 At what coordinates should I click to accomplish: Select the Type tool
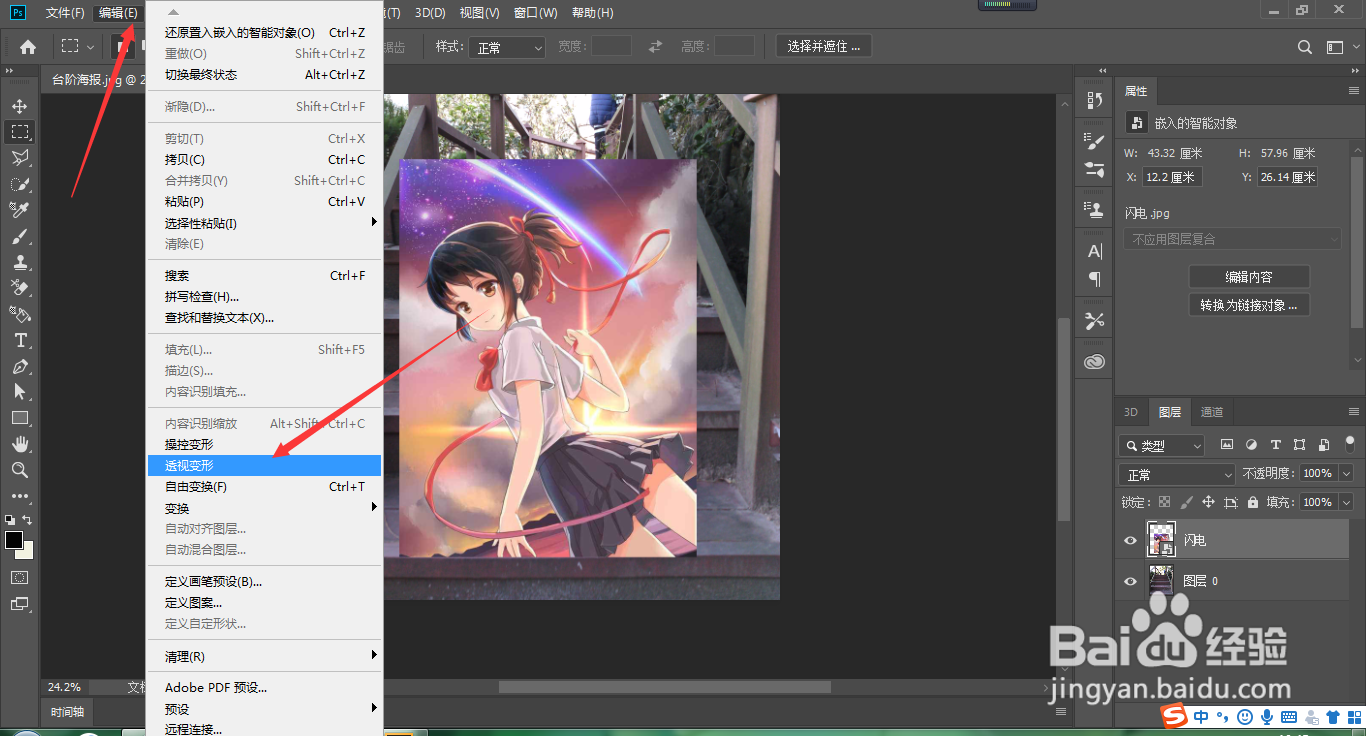pyautogui.click(x=20, y=340)
